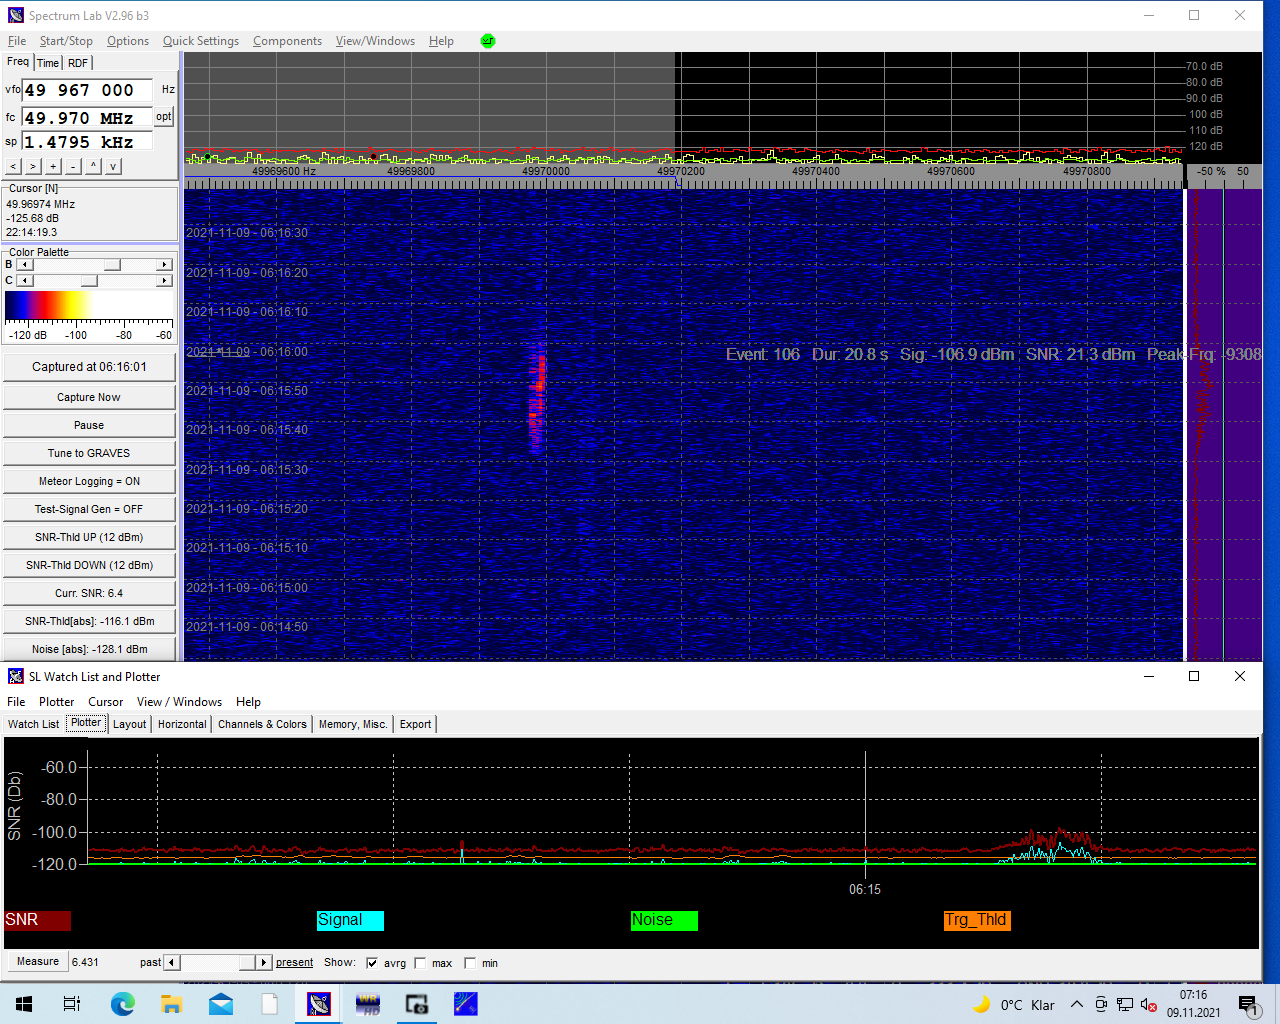The width and height of the screenshot is (1280, 1024).
Task: Click the Capture Now button
Action: [x=89, y=397]
